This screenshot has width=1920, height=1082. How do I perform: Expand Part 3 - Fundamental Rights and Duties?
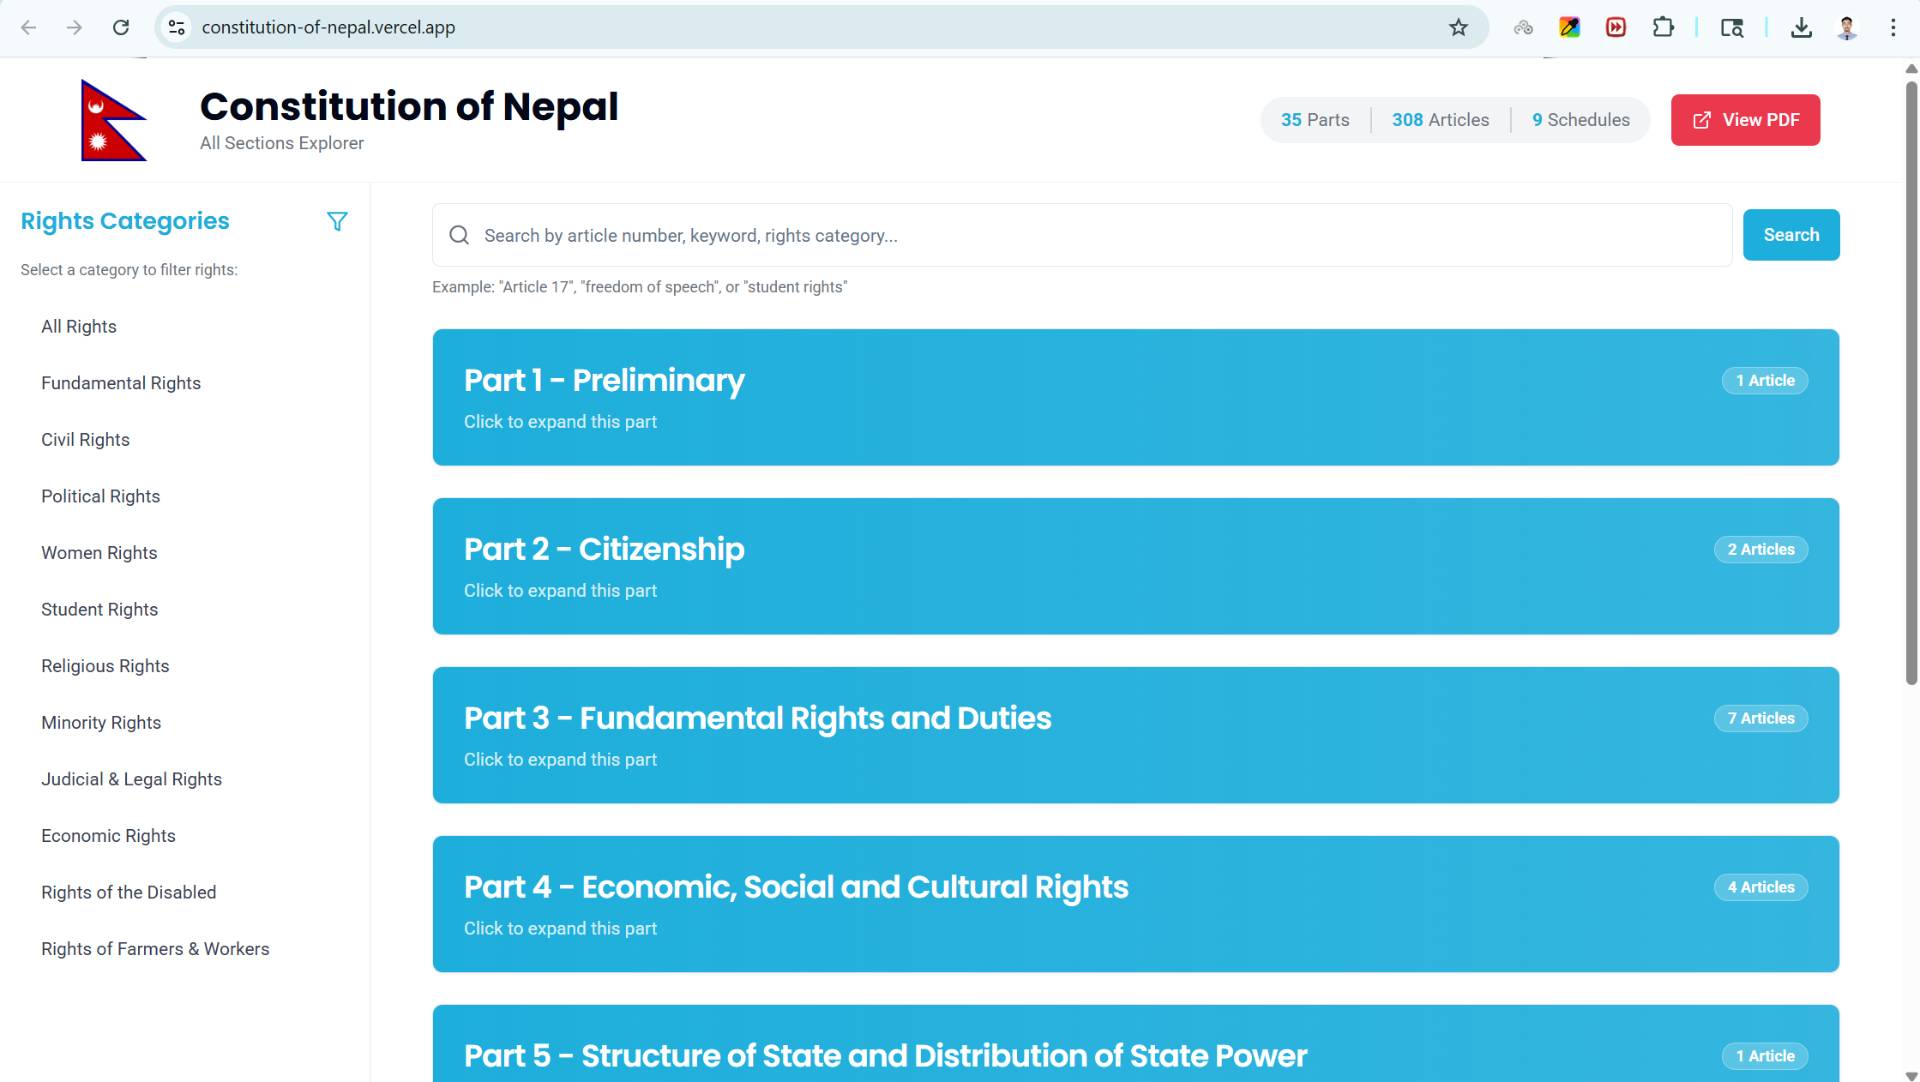[1135, 735]
